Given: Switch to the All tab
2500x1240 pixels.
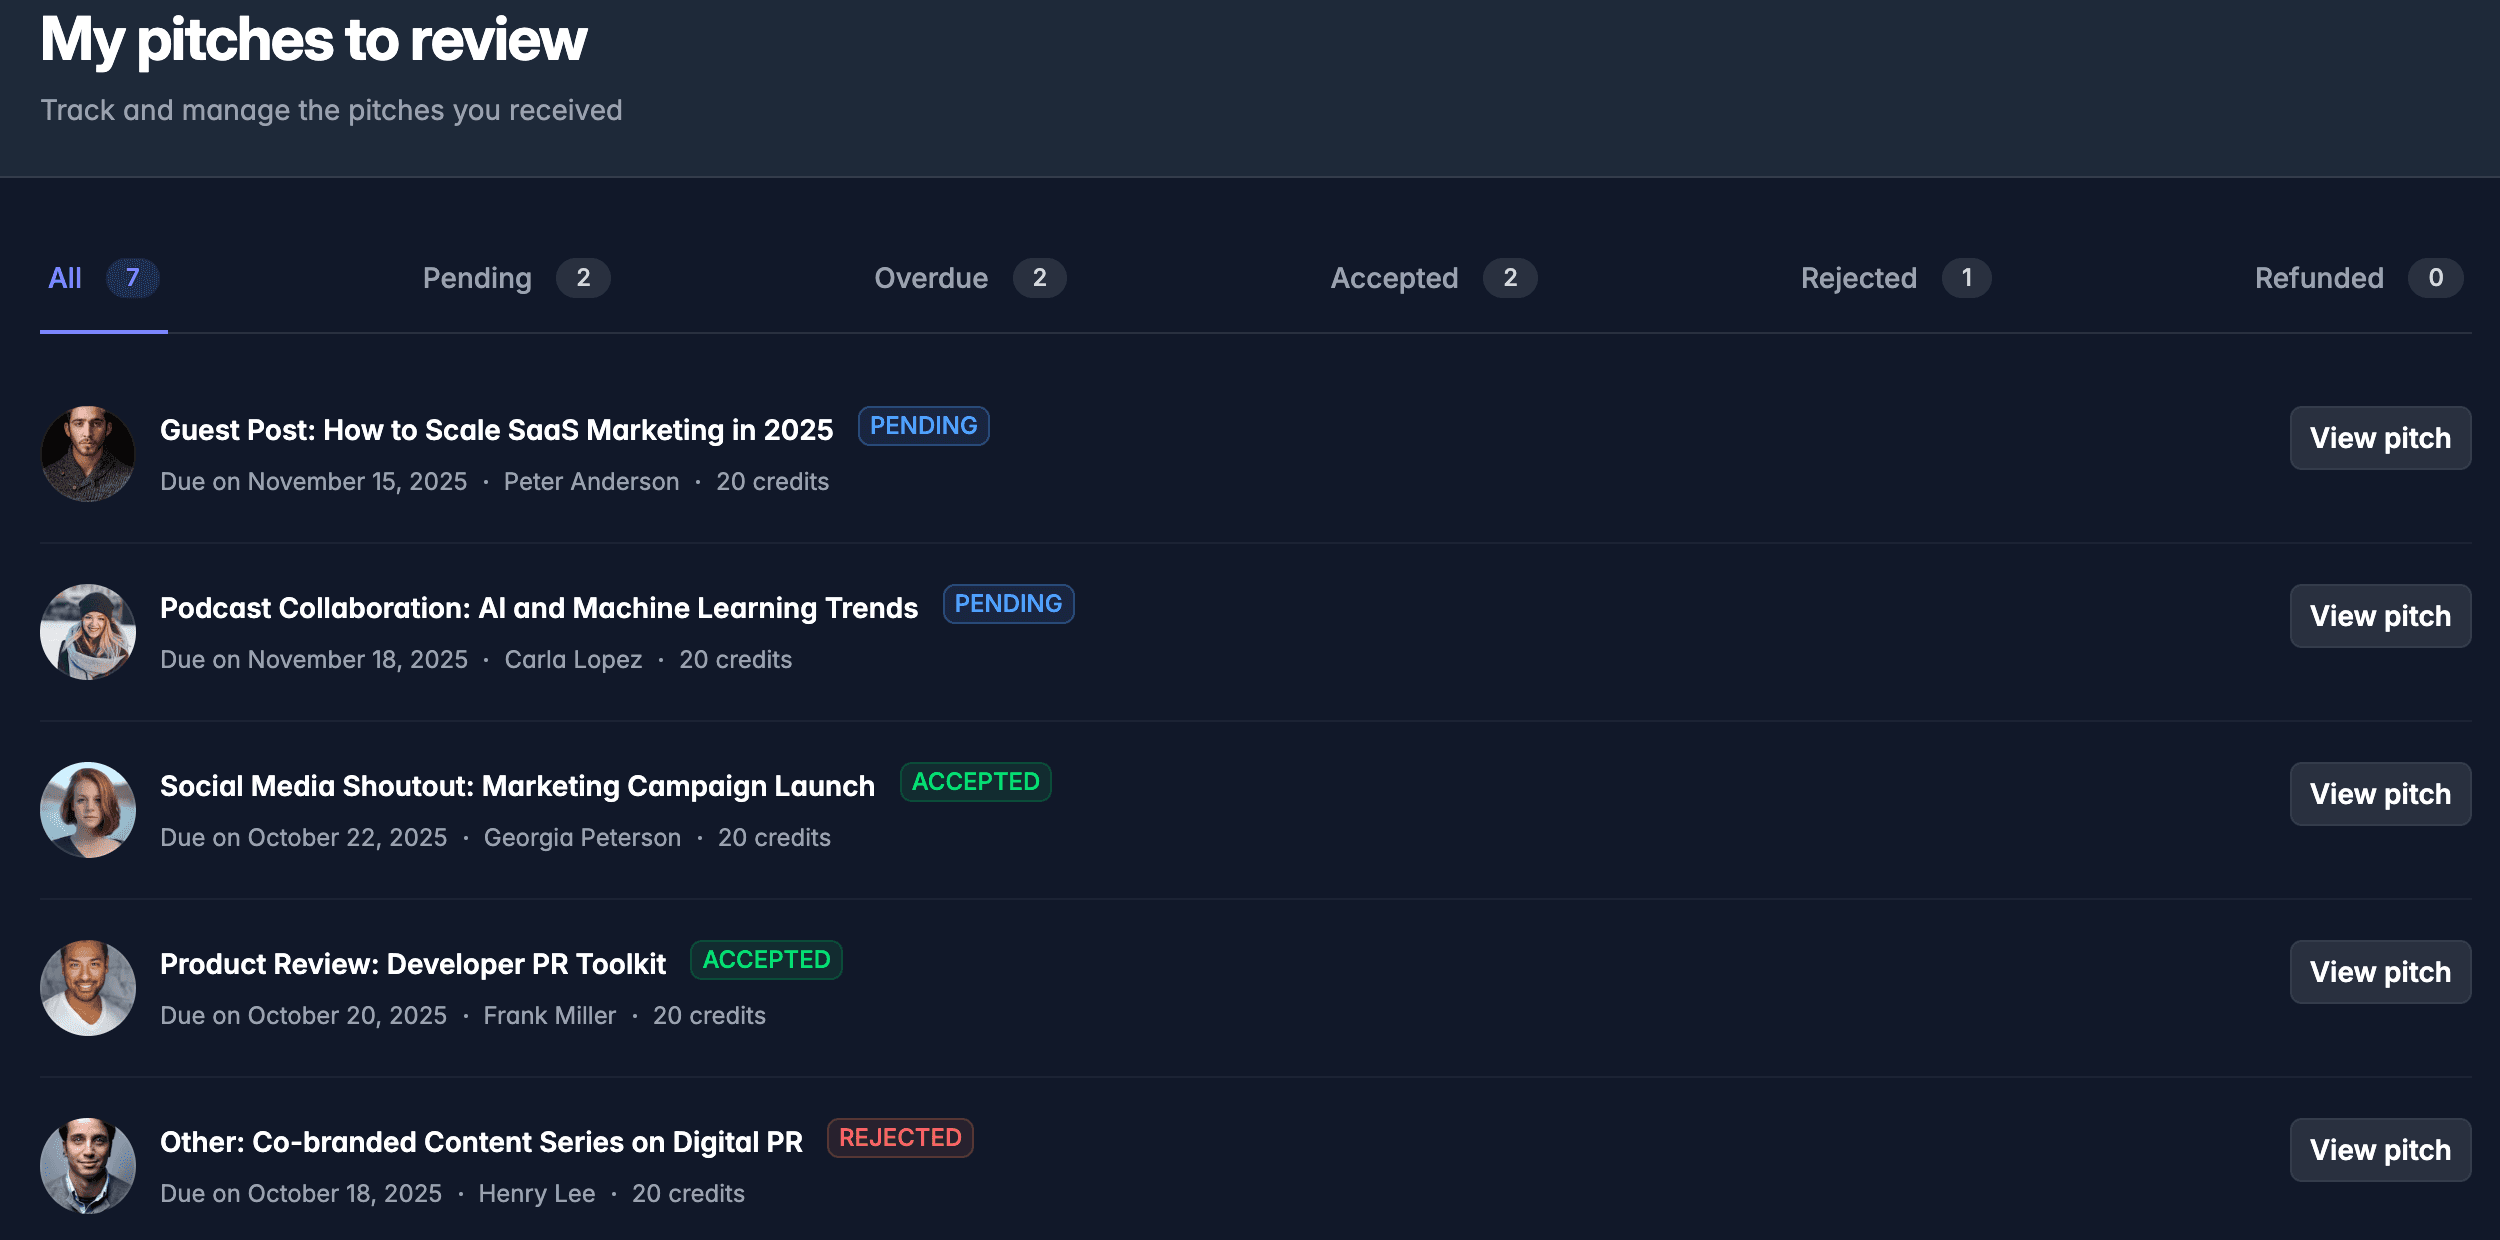Looking at the screenshot, I should 103,278.
